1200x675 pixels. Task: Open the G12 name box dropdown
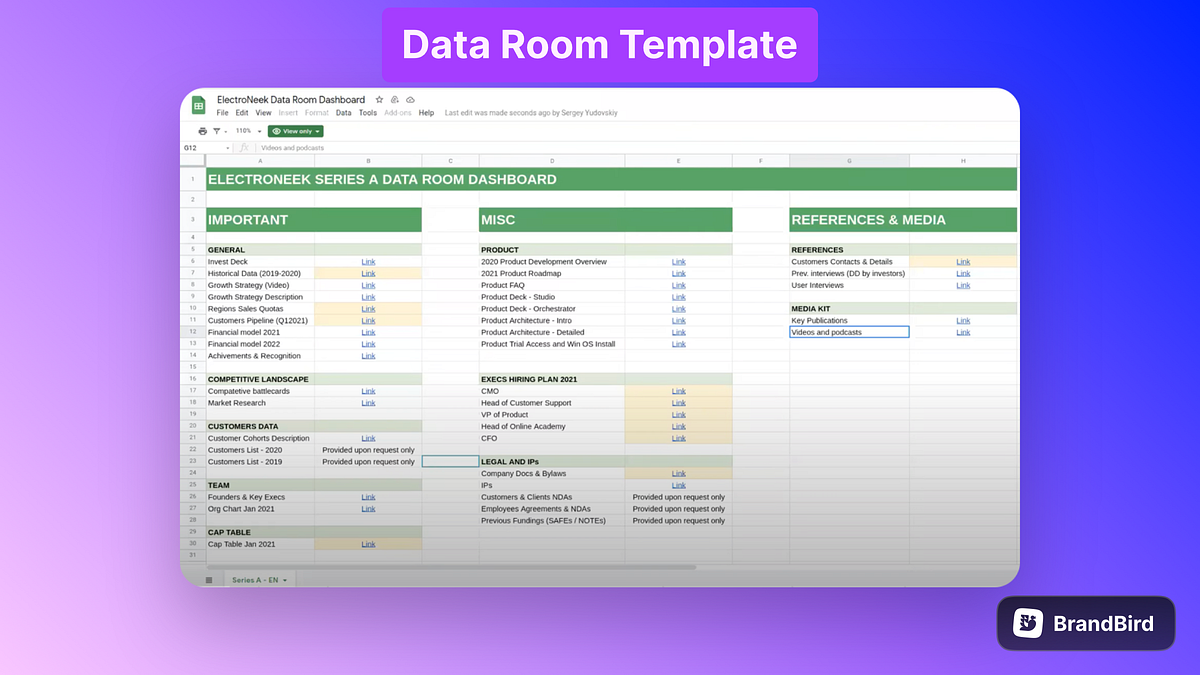[228, 148]
